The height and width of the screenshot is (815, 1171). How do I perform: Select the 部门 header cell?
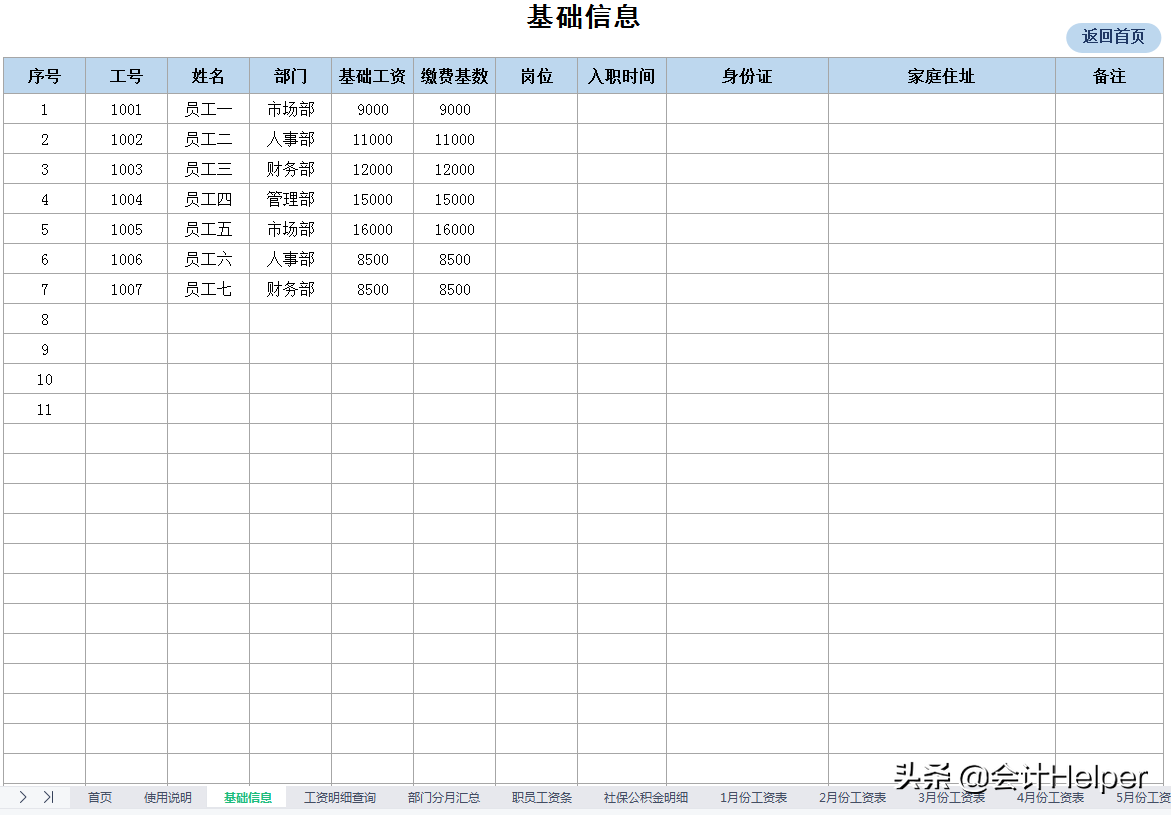point(291,76)
